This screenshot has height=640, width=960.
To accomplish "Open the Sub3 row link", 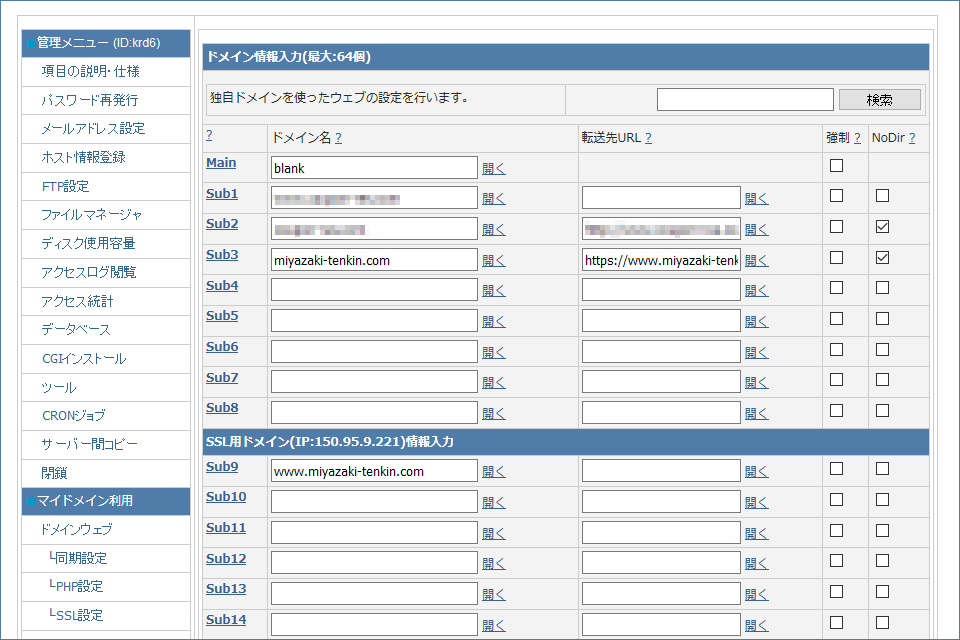I will pos(222,255).
